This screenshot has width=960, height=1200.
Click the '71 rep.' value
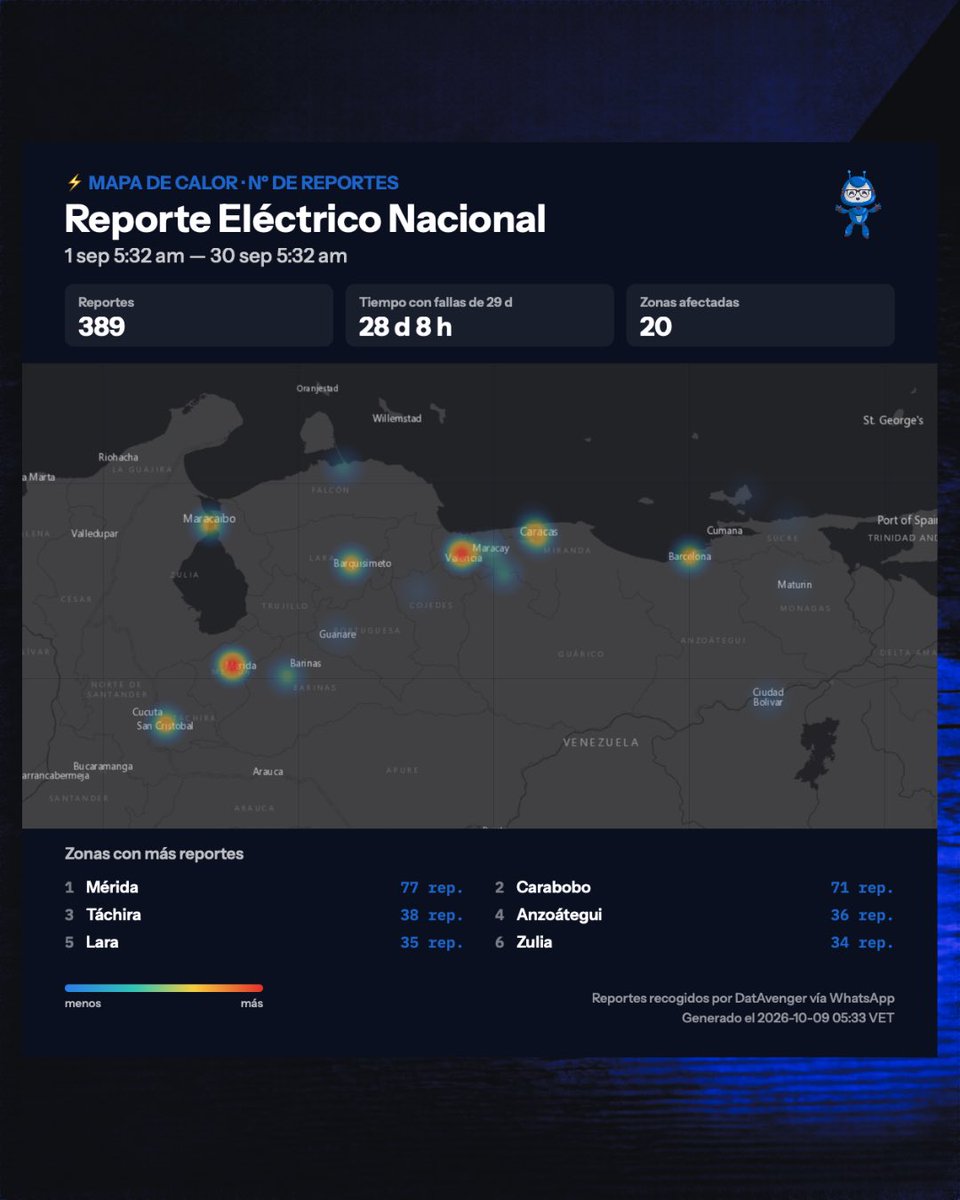pyautogui.click(x=862, y=887)
